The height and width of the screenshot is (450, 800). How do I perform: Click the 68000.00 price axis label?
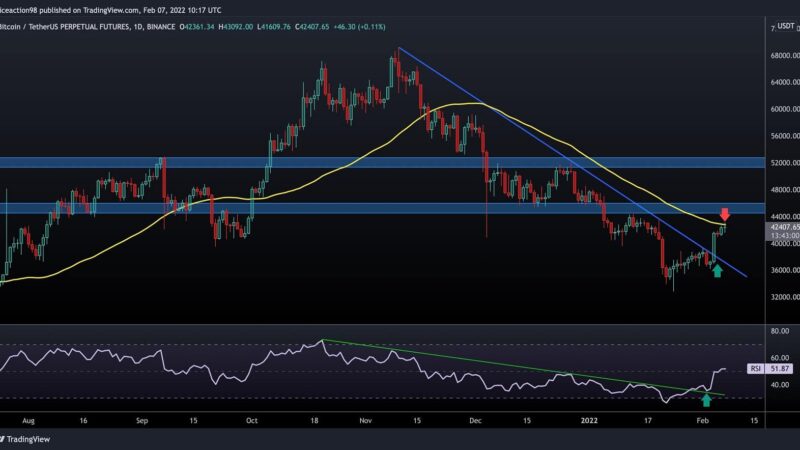[x=785, y=55]
